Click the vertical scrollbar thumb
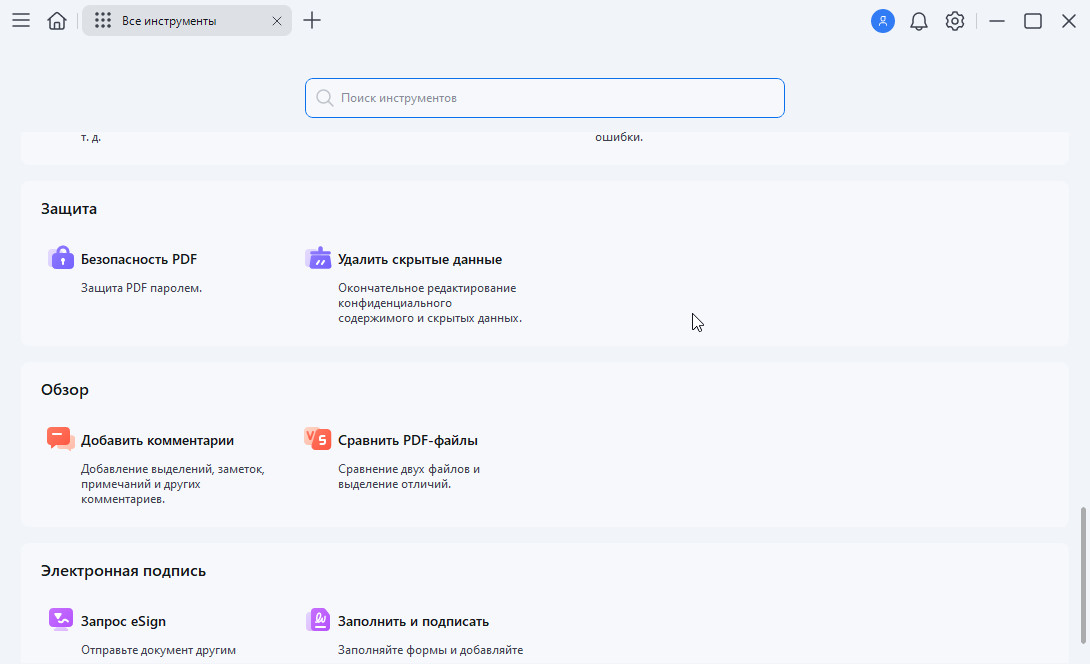1090x664 pixels. (1082, 575)
